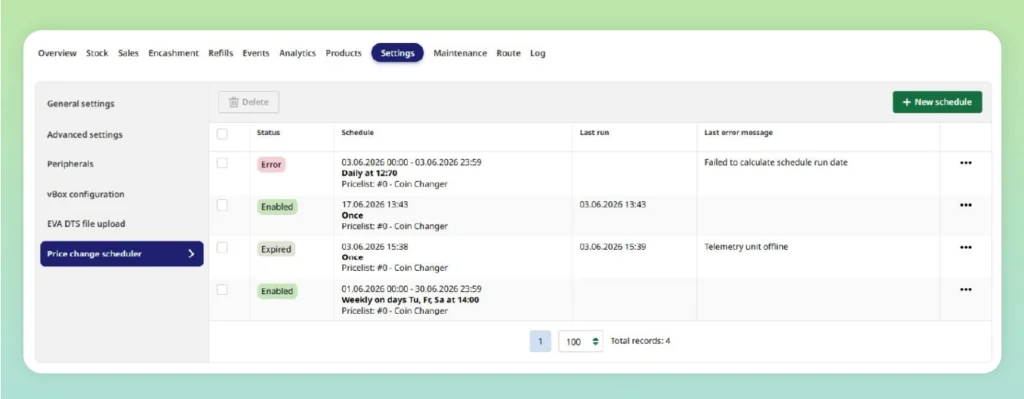Go to page 1 in pagination

540,342
